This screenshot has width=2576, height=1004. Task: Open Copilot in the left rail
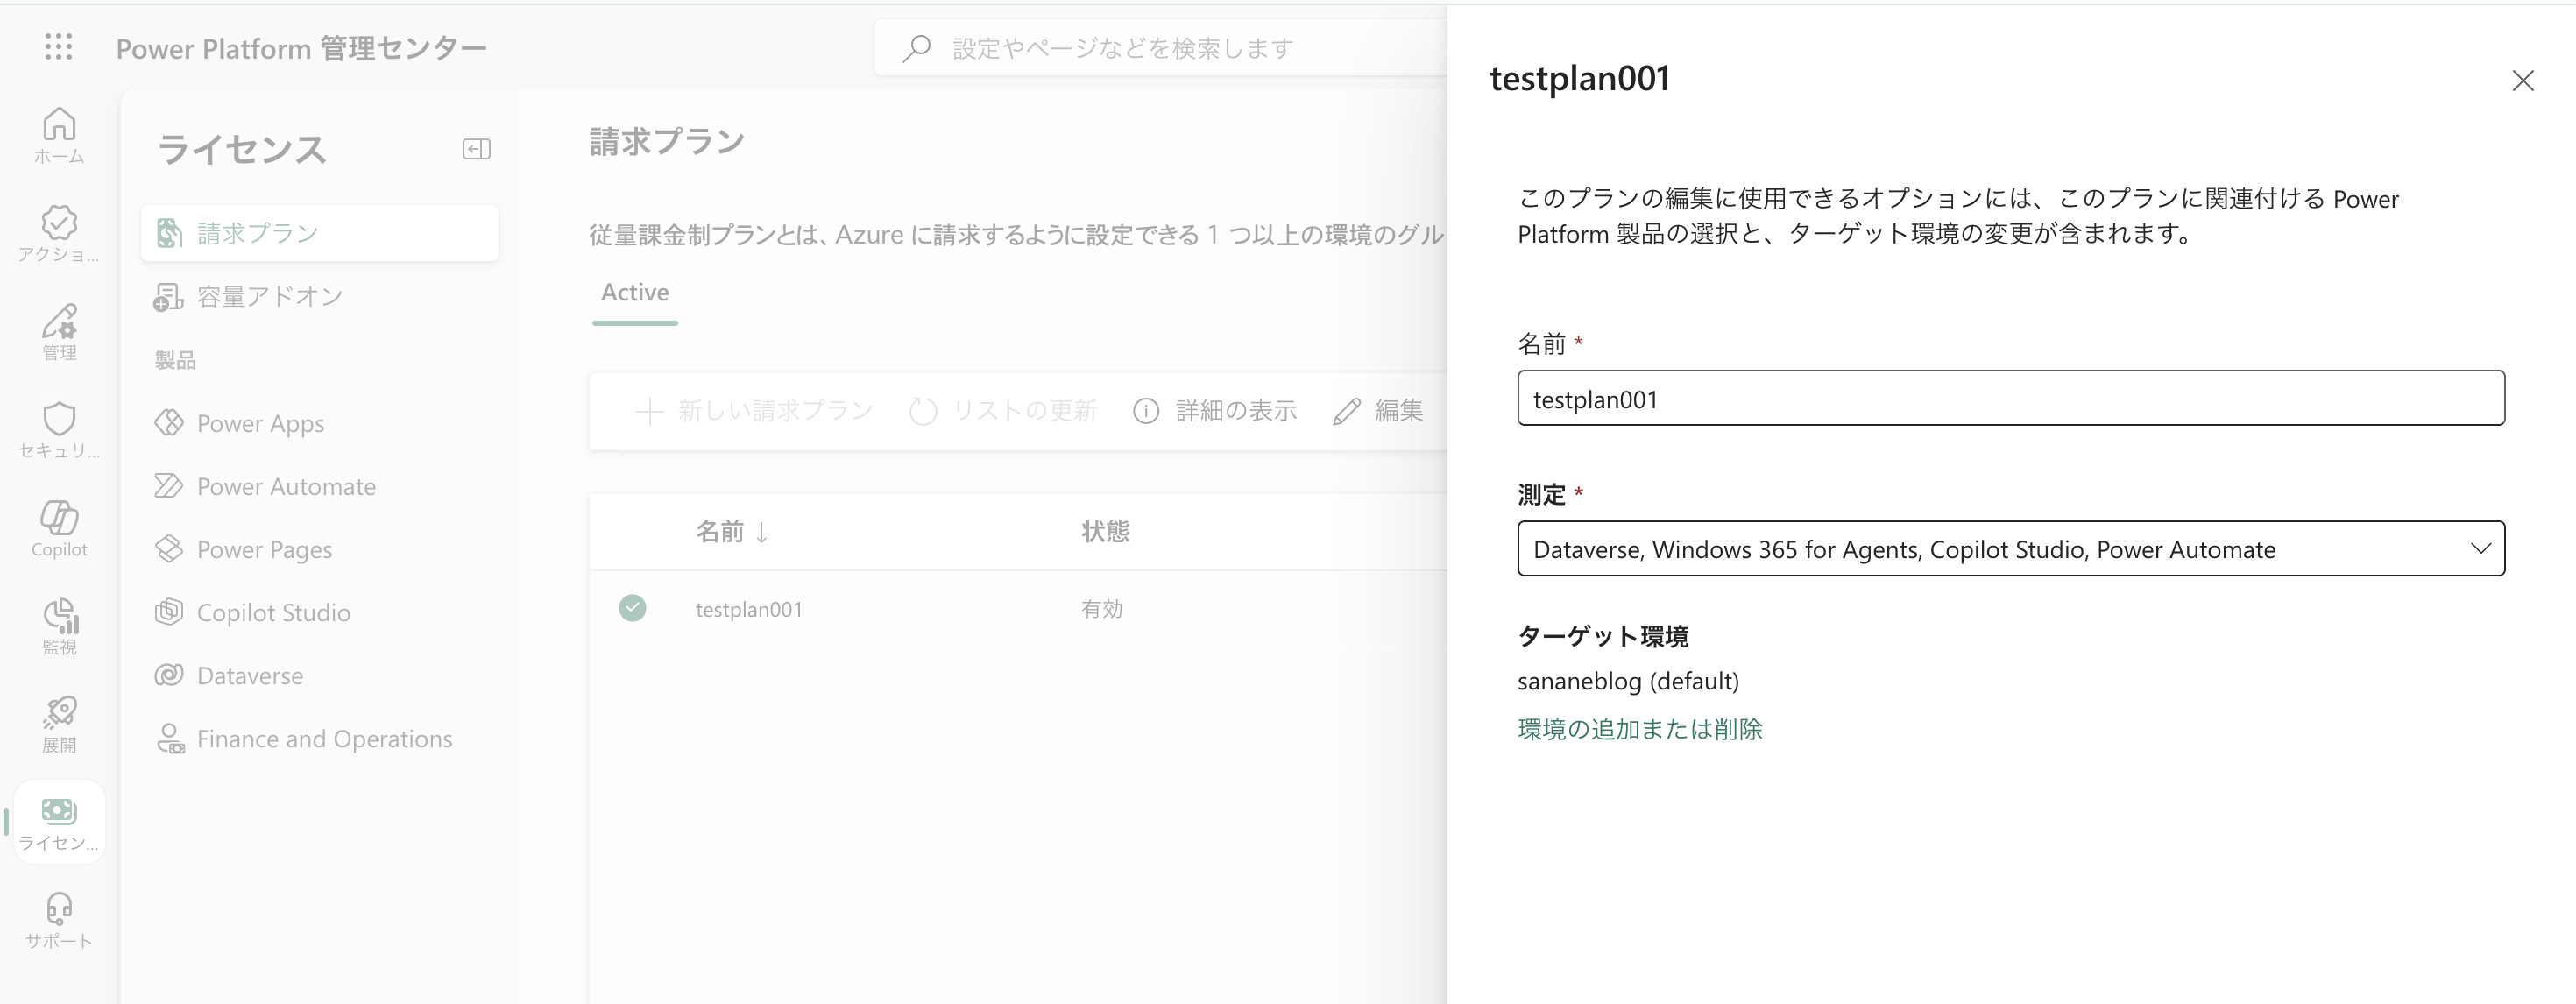click(59, 528)
